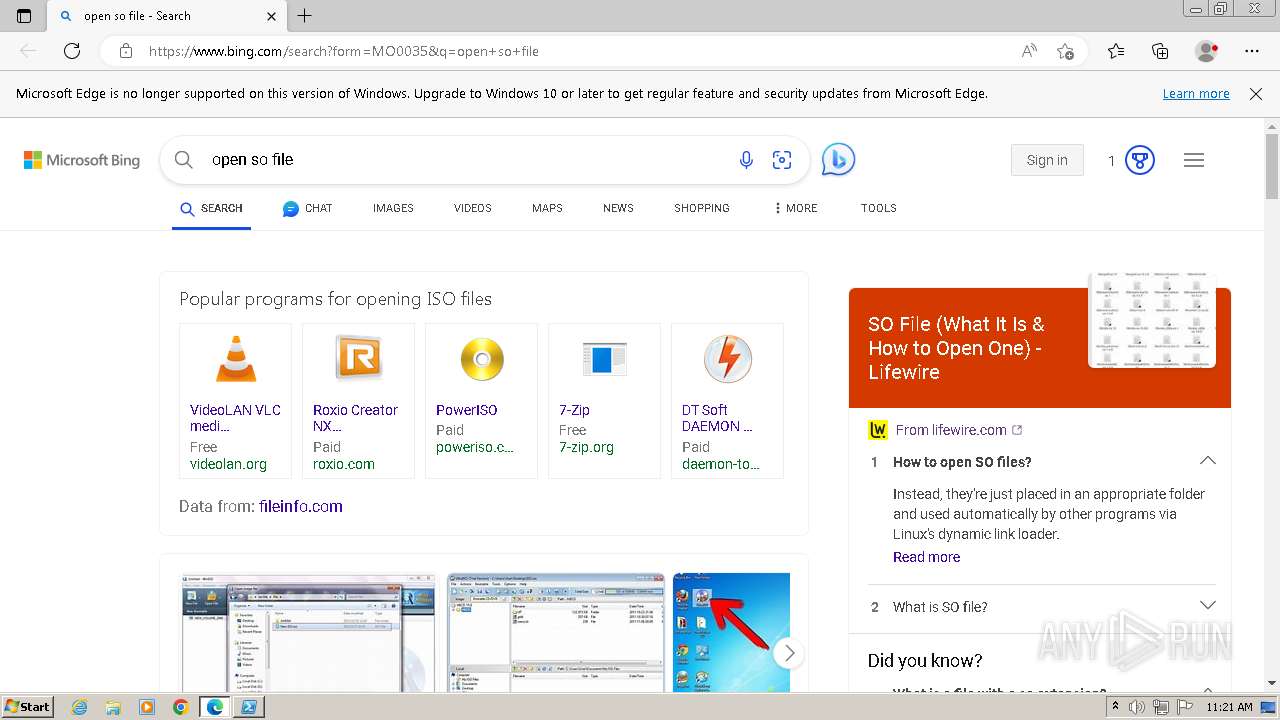Click the browser address bar URL
The width and height of the screenshot is (1280, 720).
point(344,51)
